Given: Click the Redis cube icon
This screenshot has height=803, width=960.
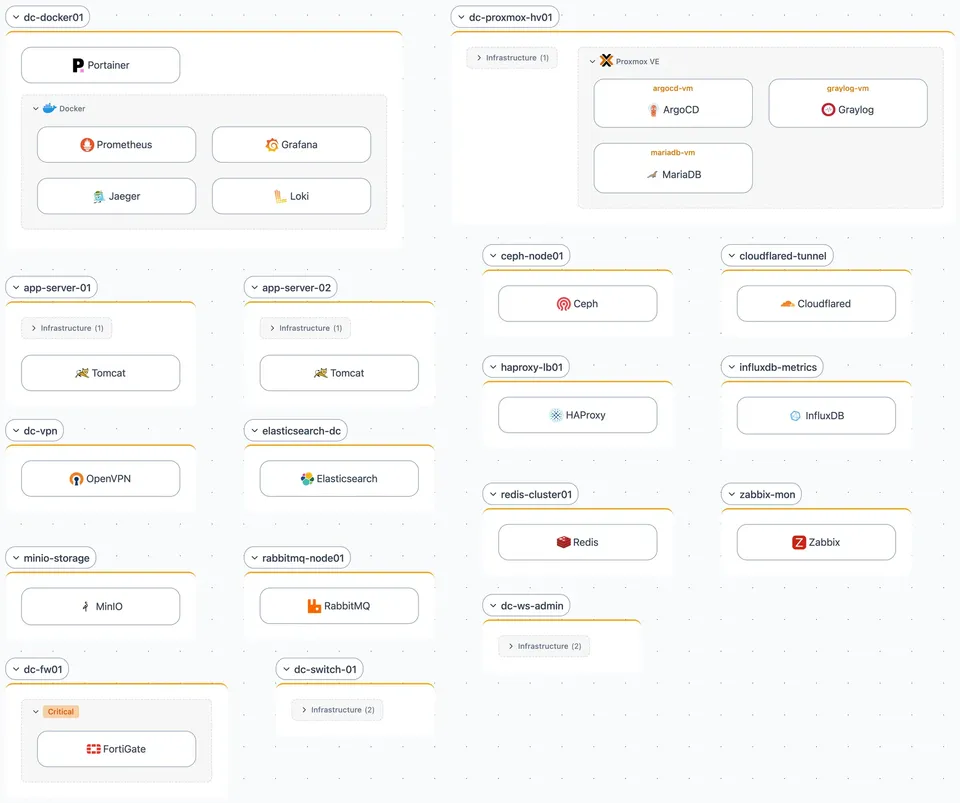Looking at the screenshot, I should [x=563, y=542].
